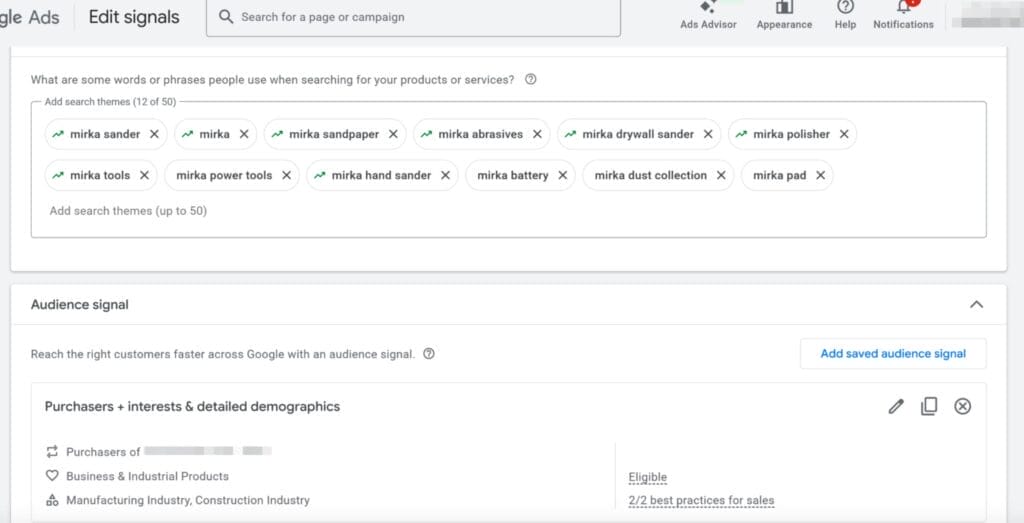Click the help icon beside audience signal description
The width and height of the screenshot is (1024, 523).
[428, 354]
